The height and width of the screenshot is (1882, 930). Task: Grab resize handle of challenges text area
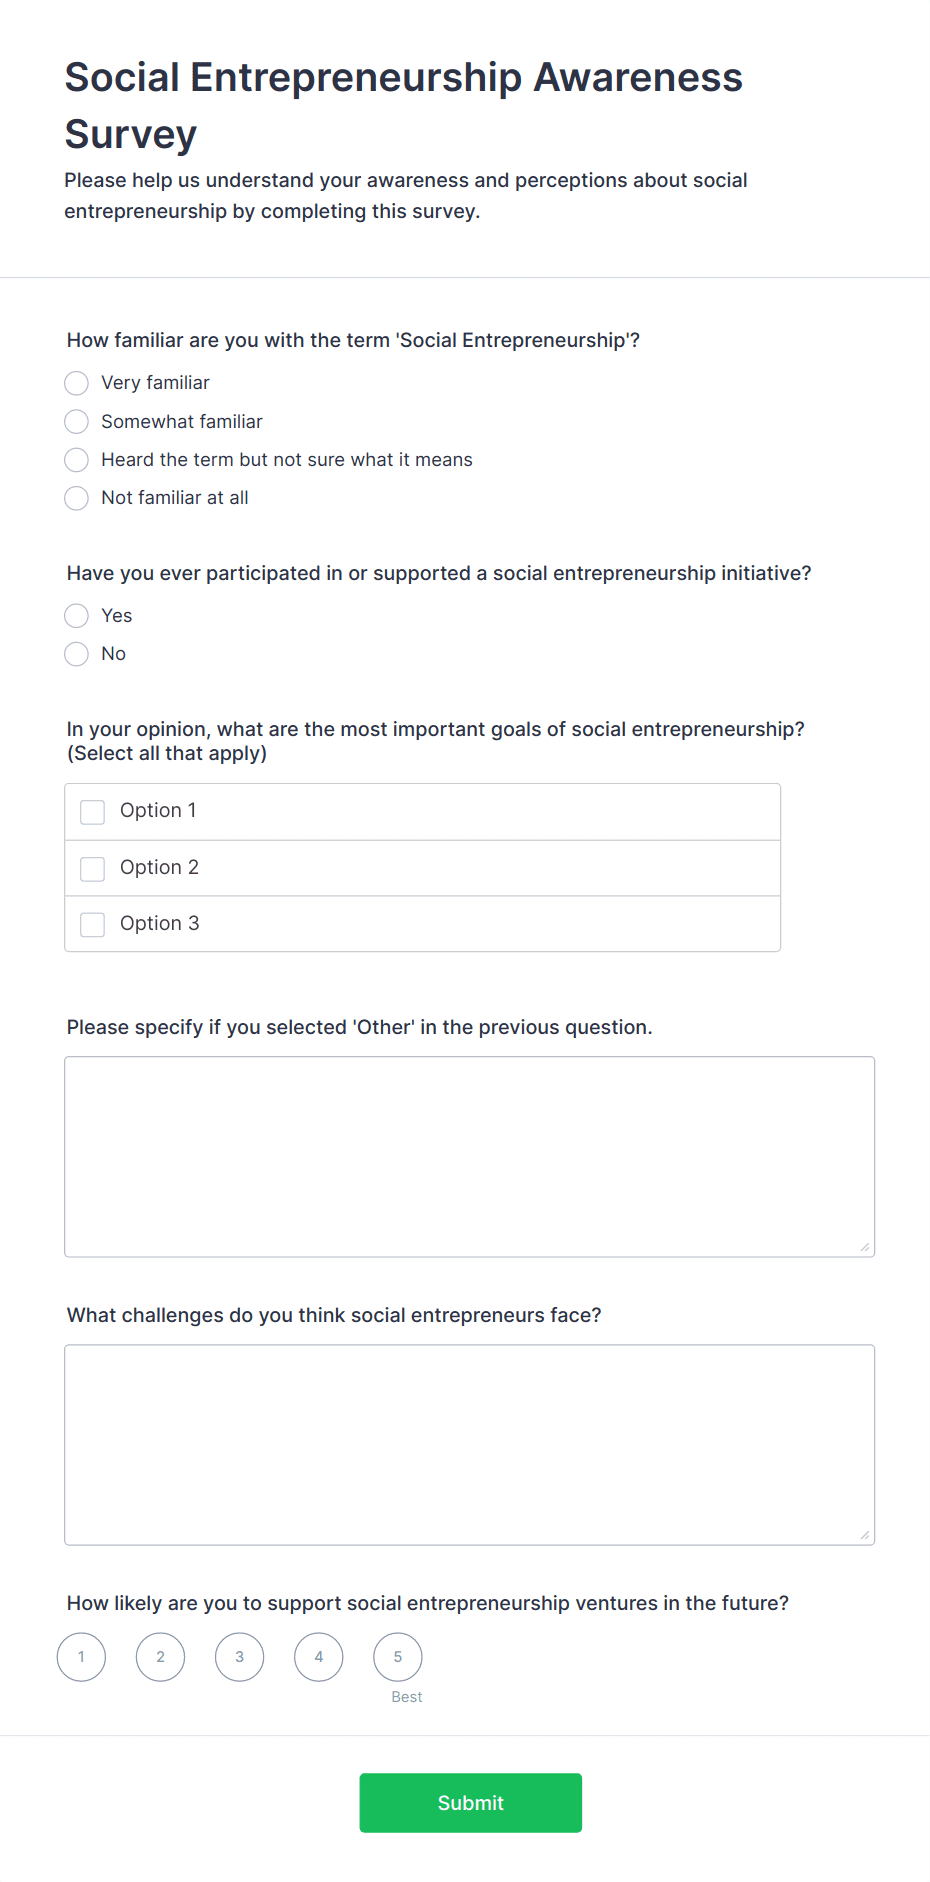(865, 1535)
